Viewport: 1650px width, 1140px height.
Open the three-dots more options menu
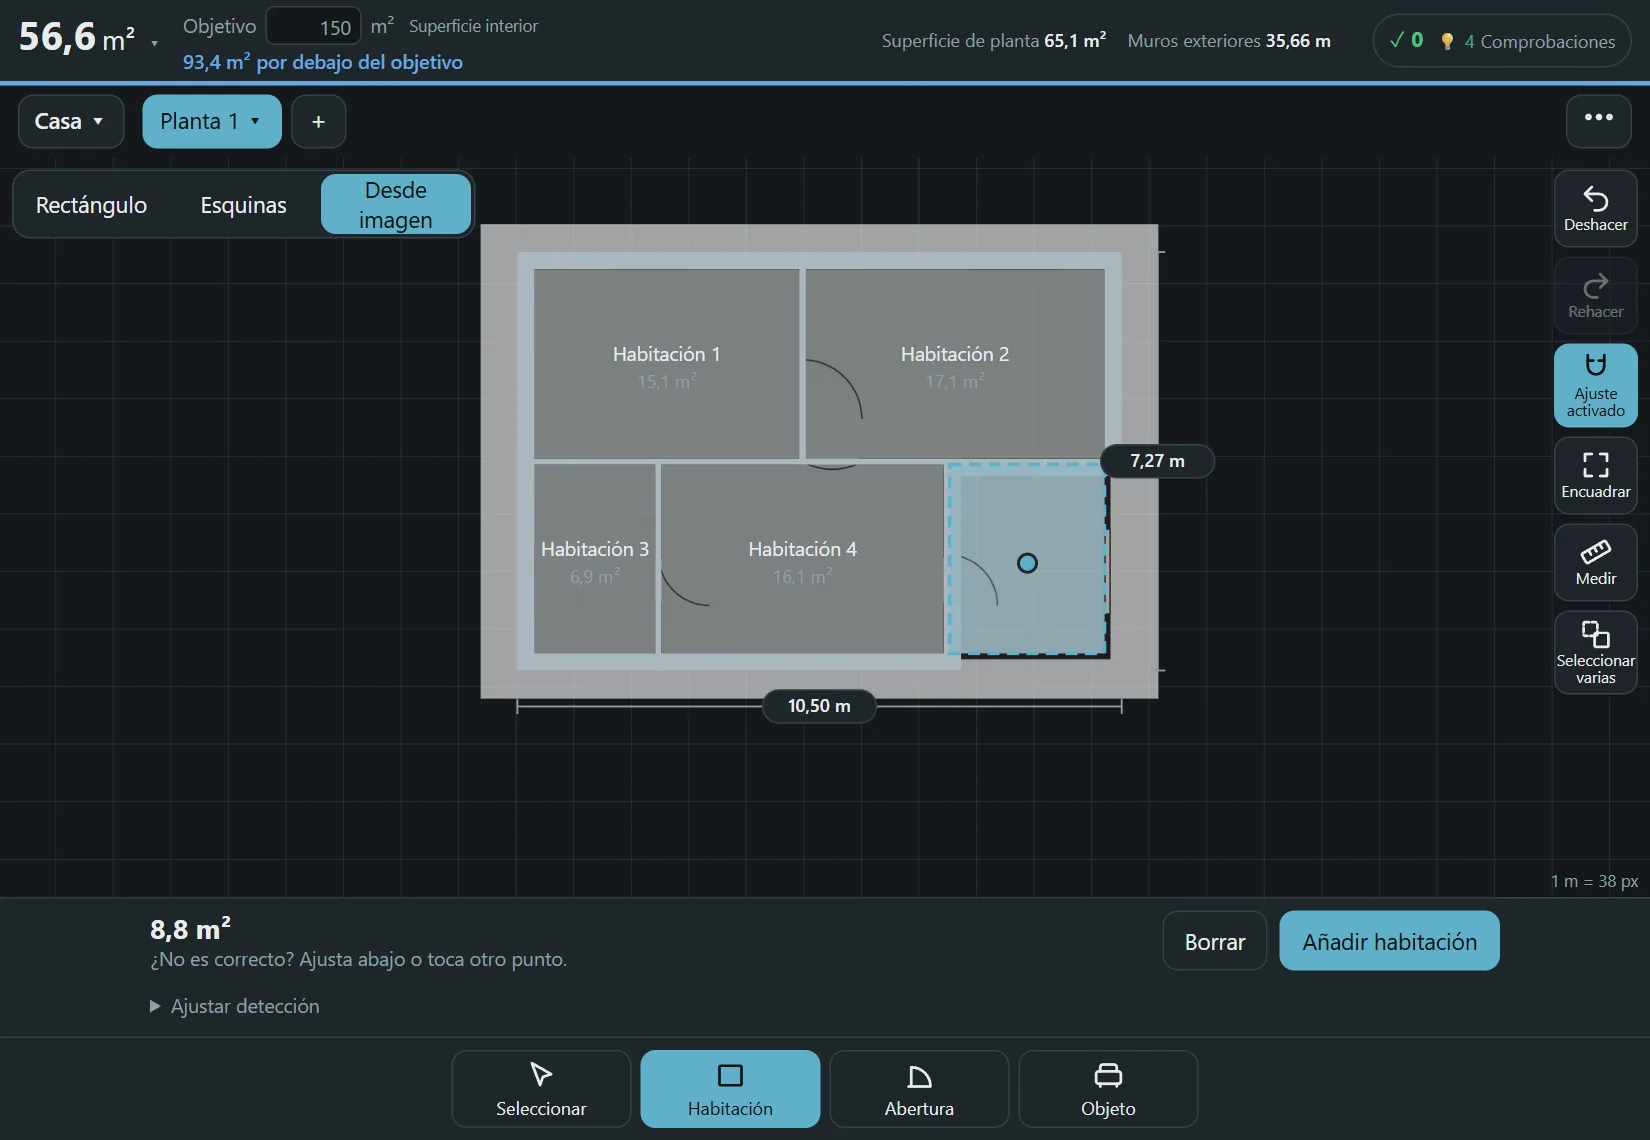[x=1598, y=121]
